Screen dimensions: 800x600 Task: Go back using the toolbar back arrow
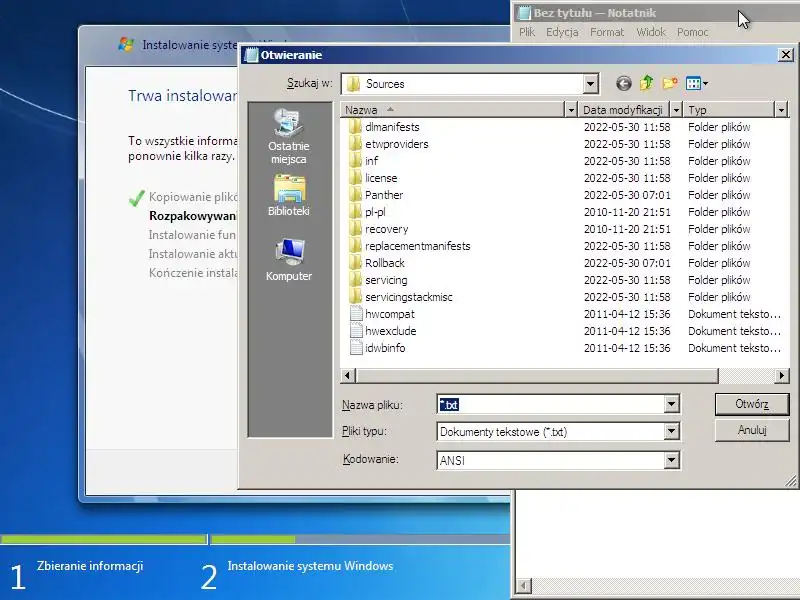(623, 83)
